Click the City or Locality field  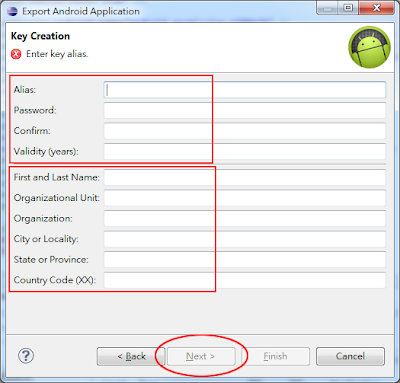point(245,239)
